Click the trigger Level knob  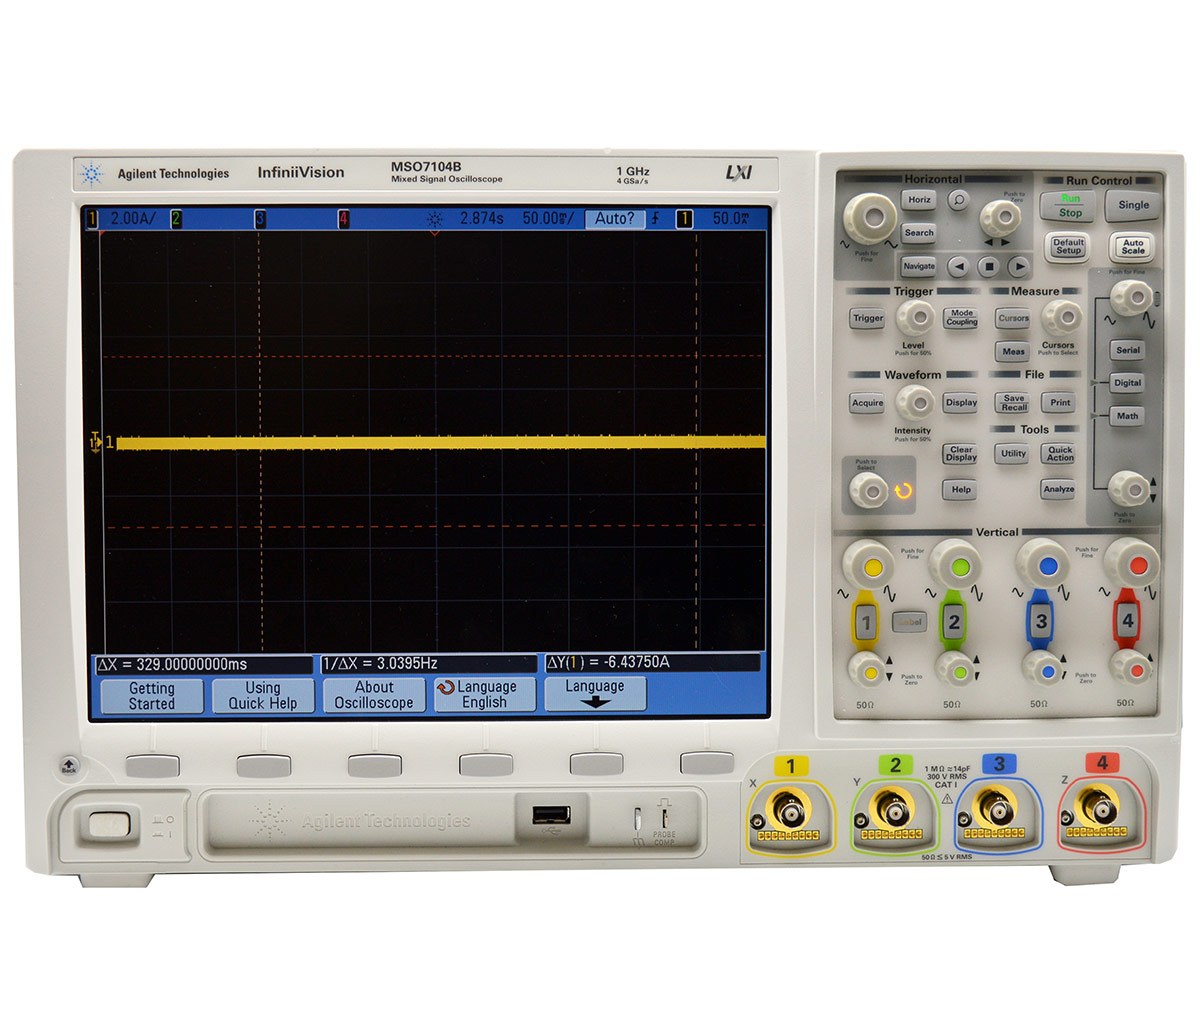[914, 319]
